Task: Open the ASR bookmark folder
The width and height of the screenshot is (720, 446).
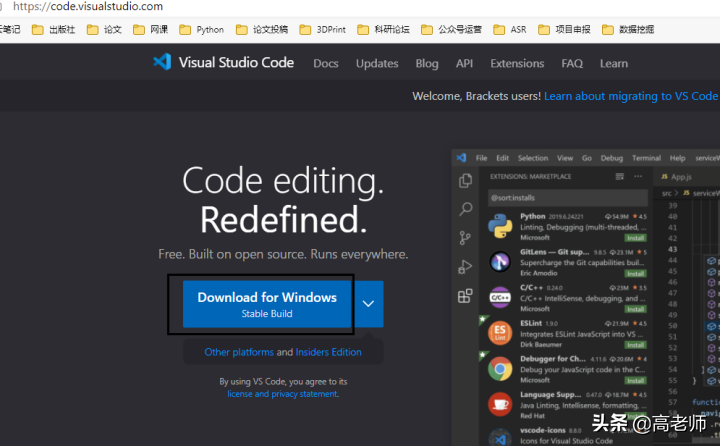Action: tap(510, 29)
